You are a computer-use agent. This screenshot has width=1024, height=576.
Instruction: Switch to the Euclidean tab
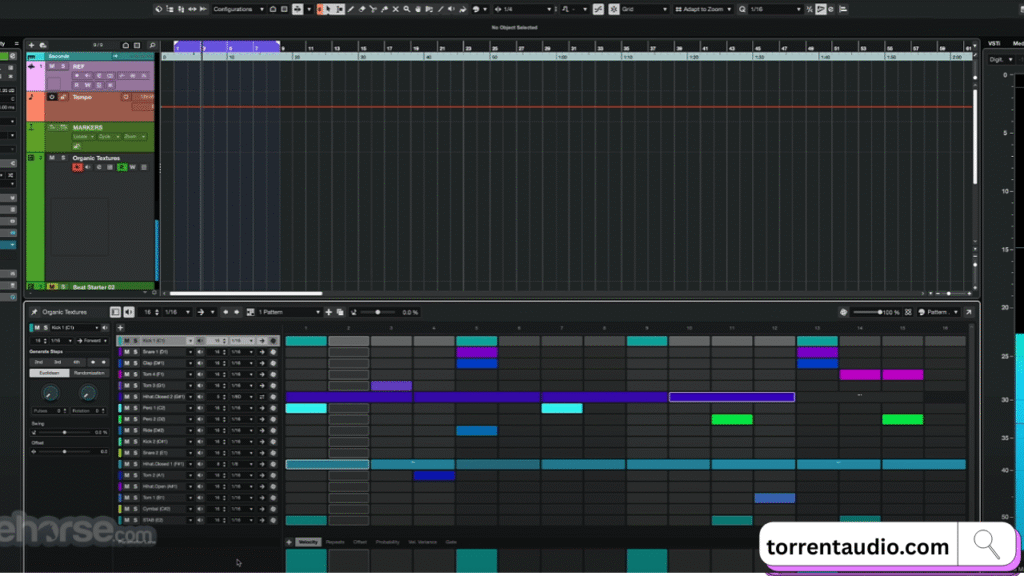click(49, 373)
